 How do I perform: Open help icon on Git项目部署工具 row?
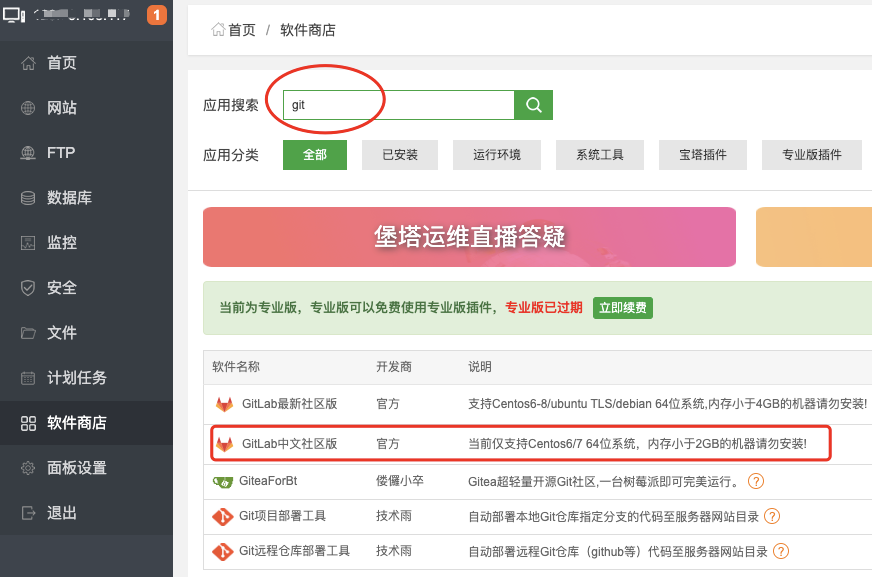[772, 516]
